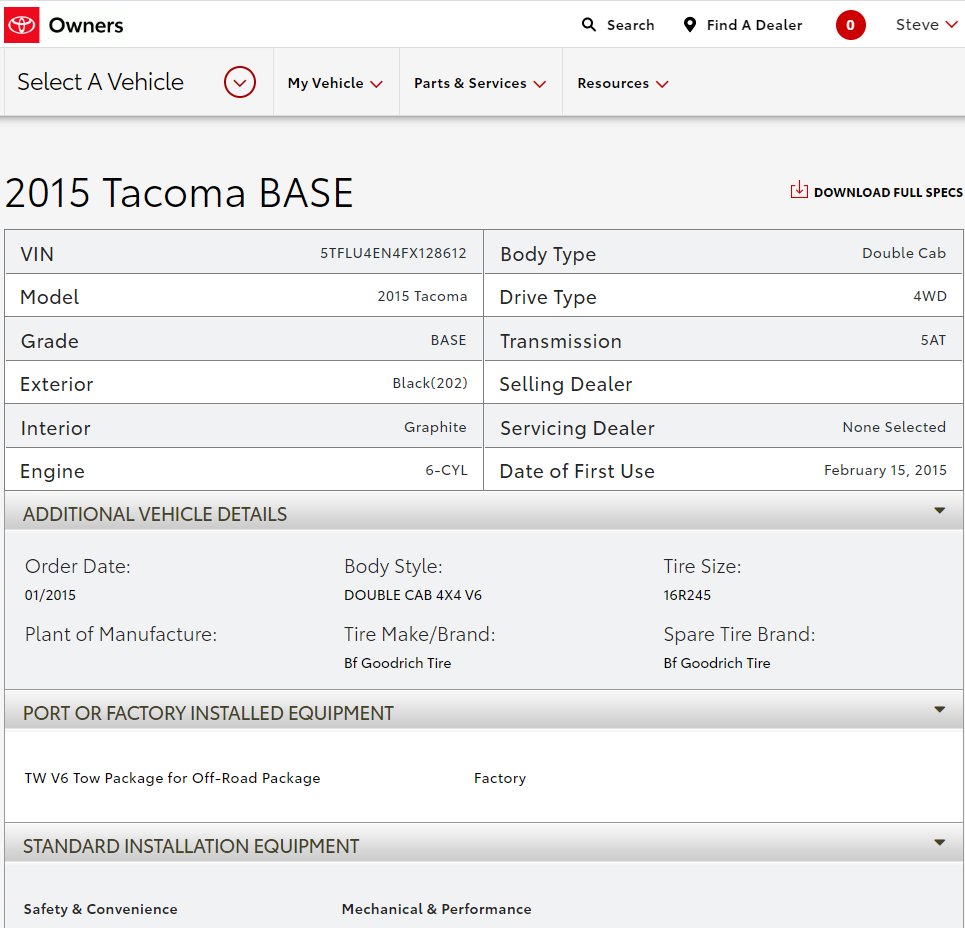Open the Steve account dropdown

tap(926, 25)
